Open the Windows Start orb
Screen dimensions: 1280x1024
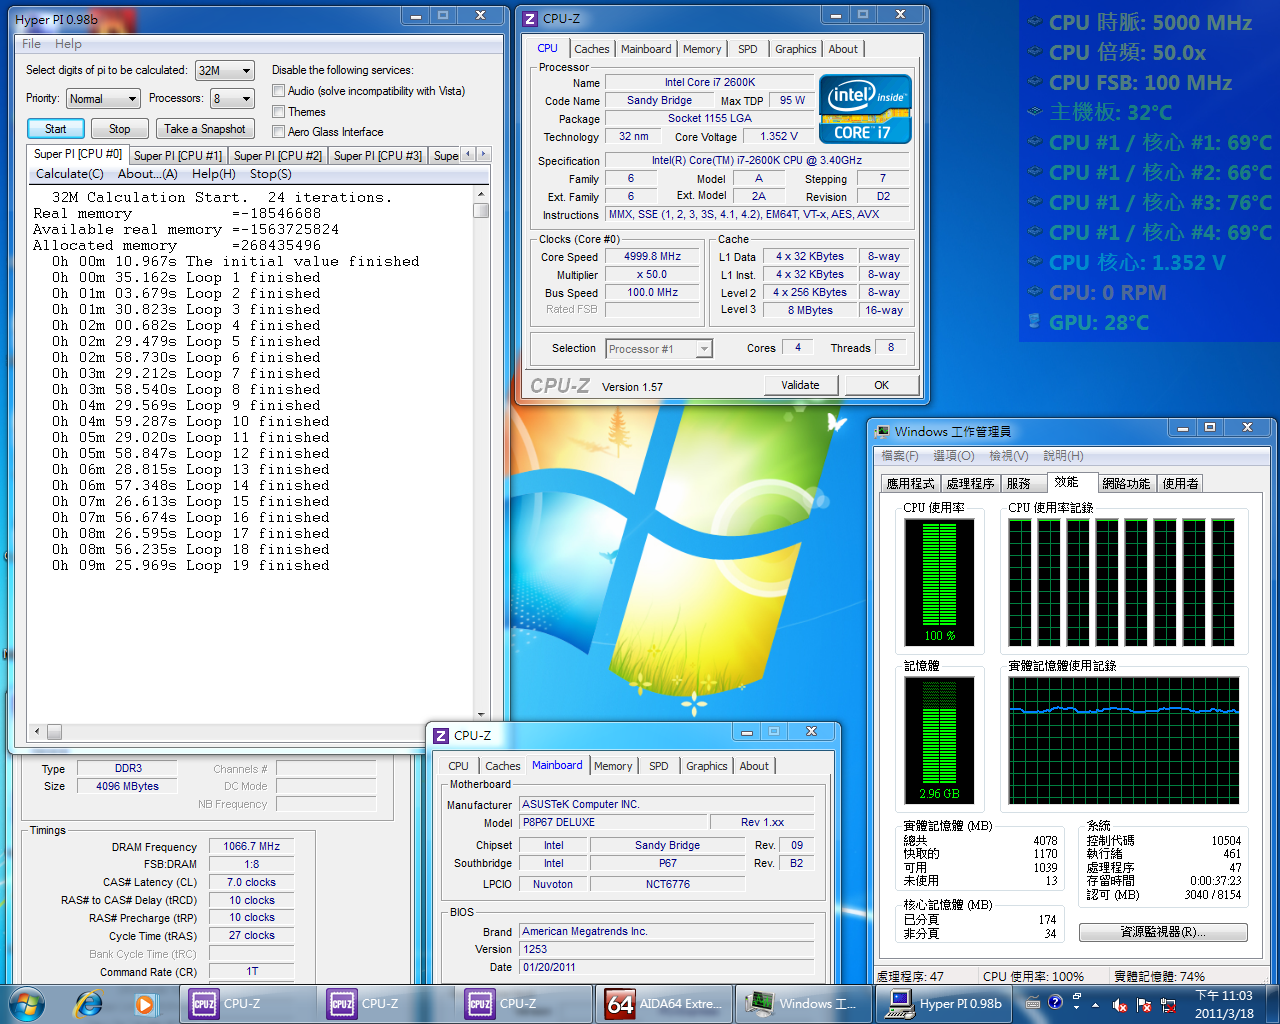(x=27, y=1003)
